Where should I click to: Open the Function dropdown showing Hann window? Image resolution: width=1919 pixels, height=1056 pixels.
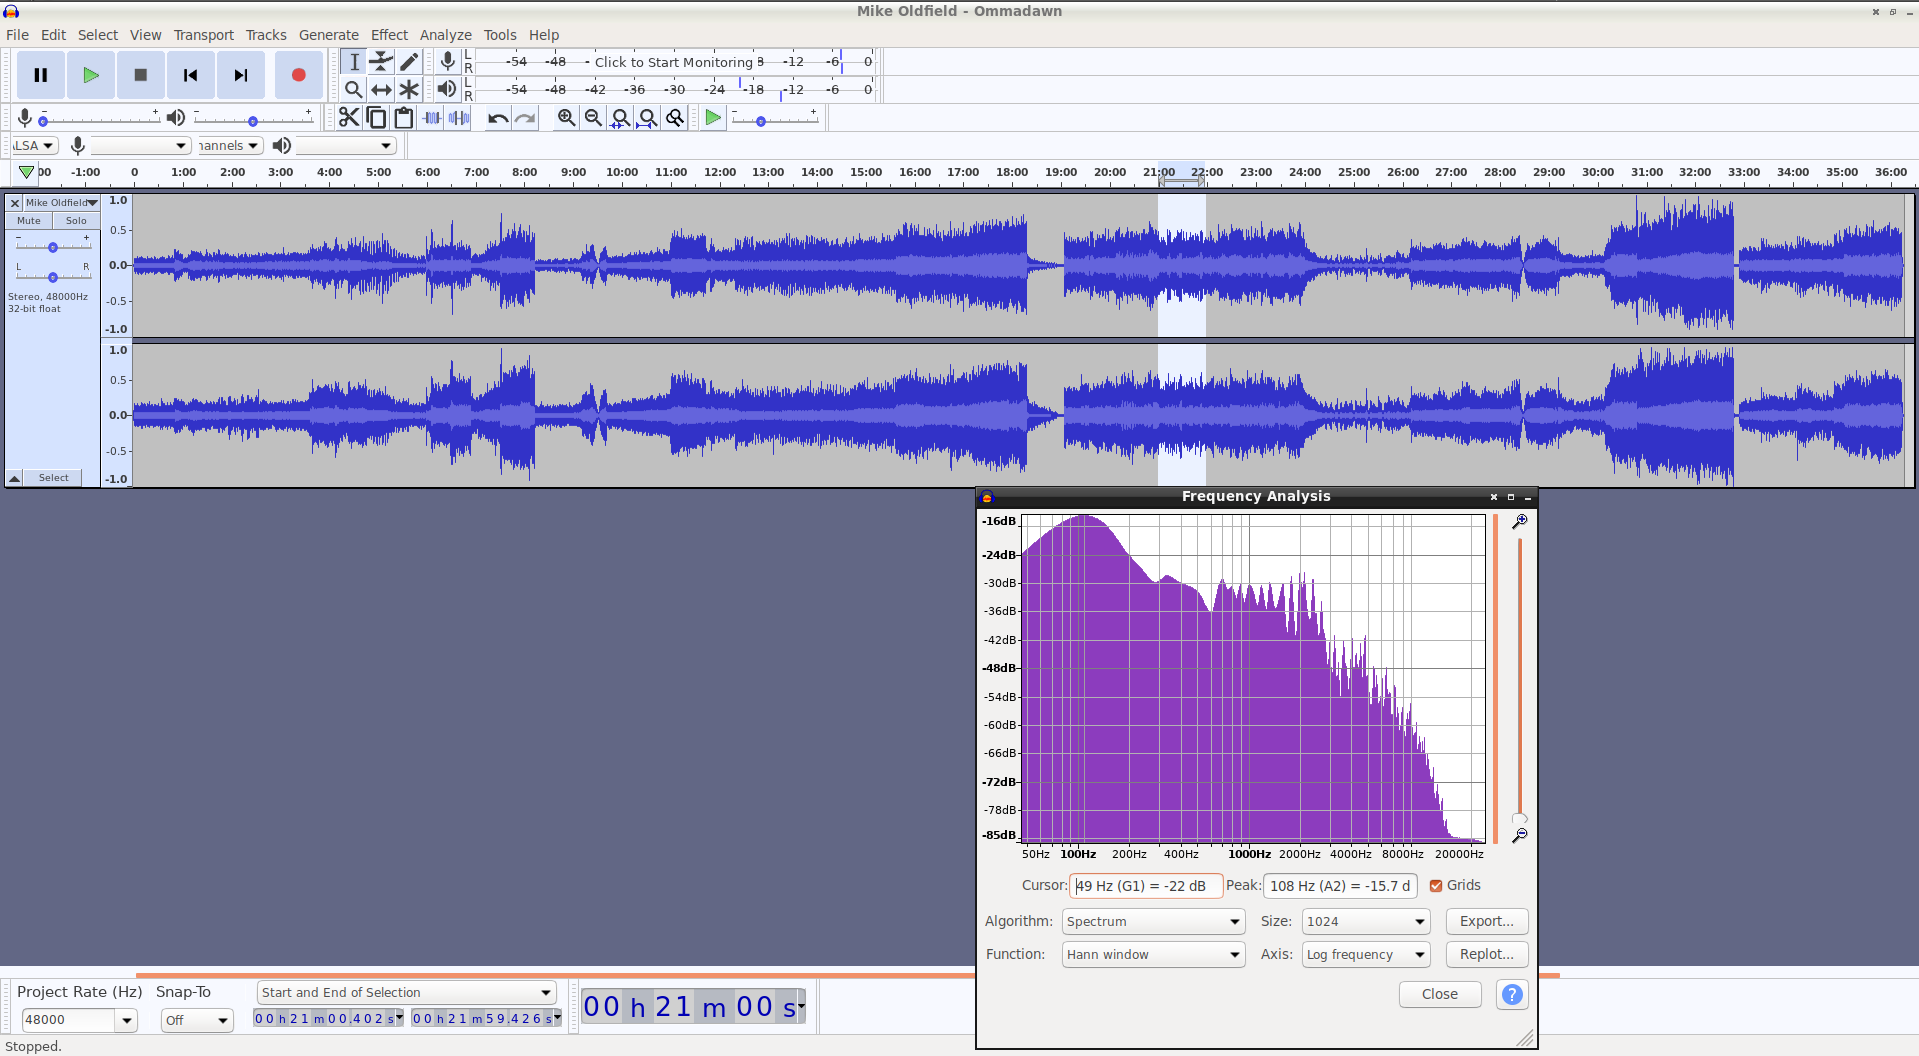click(1153, 955)
